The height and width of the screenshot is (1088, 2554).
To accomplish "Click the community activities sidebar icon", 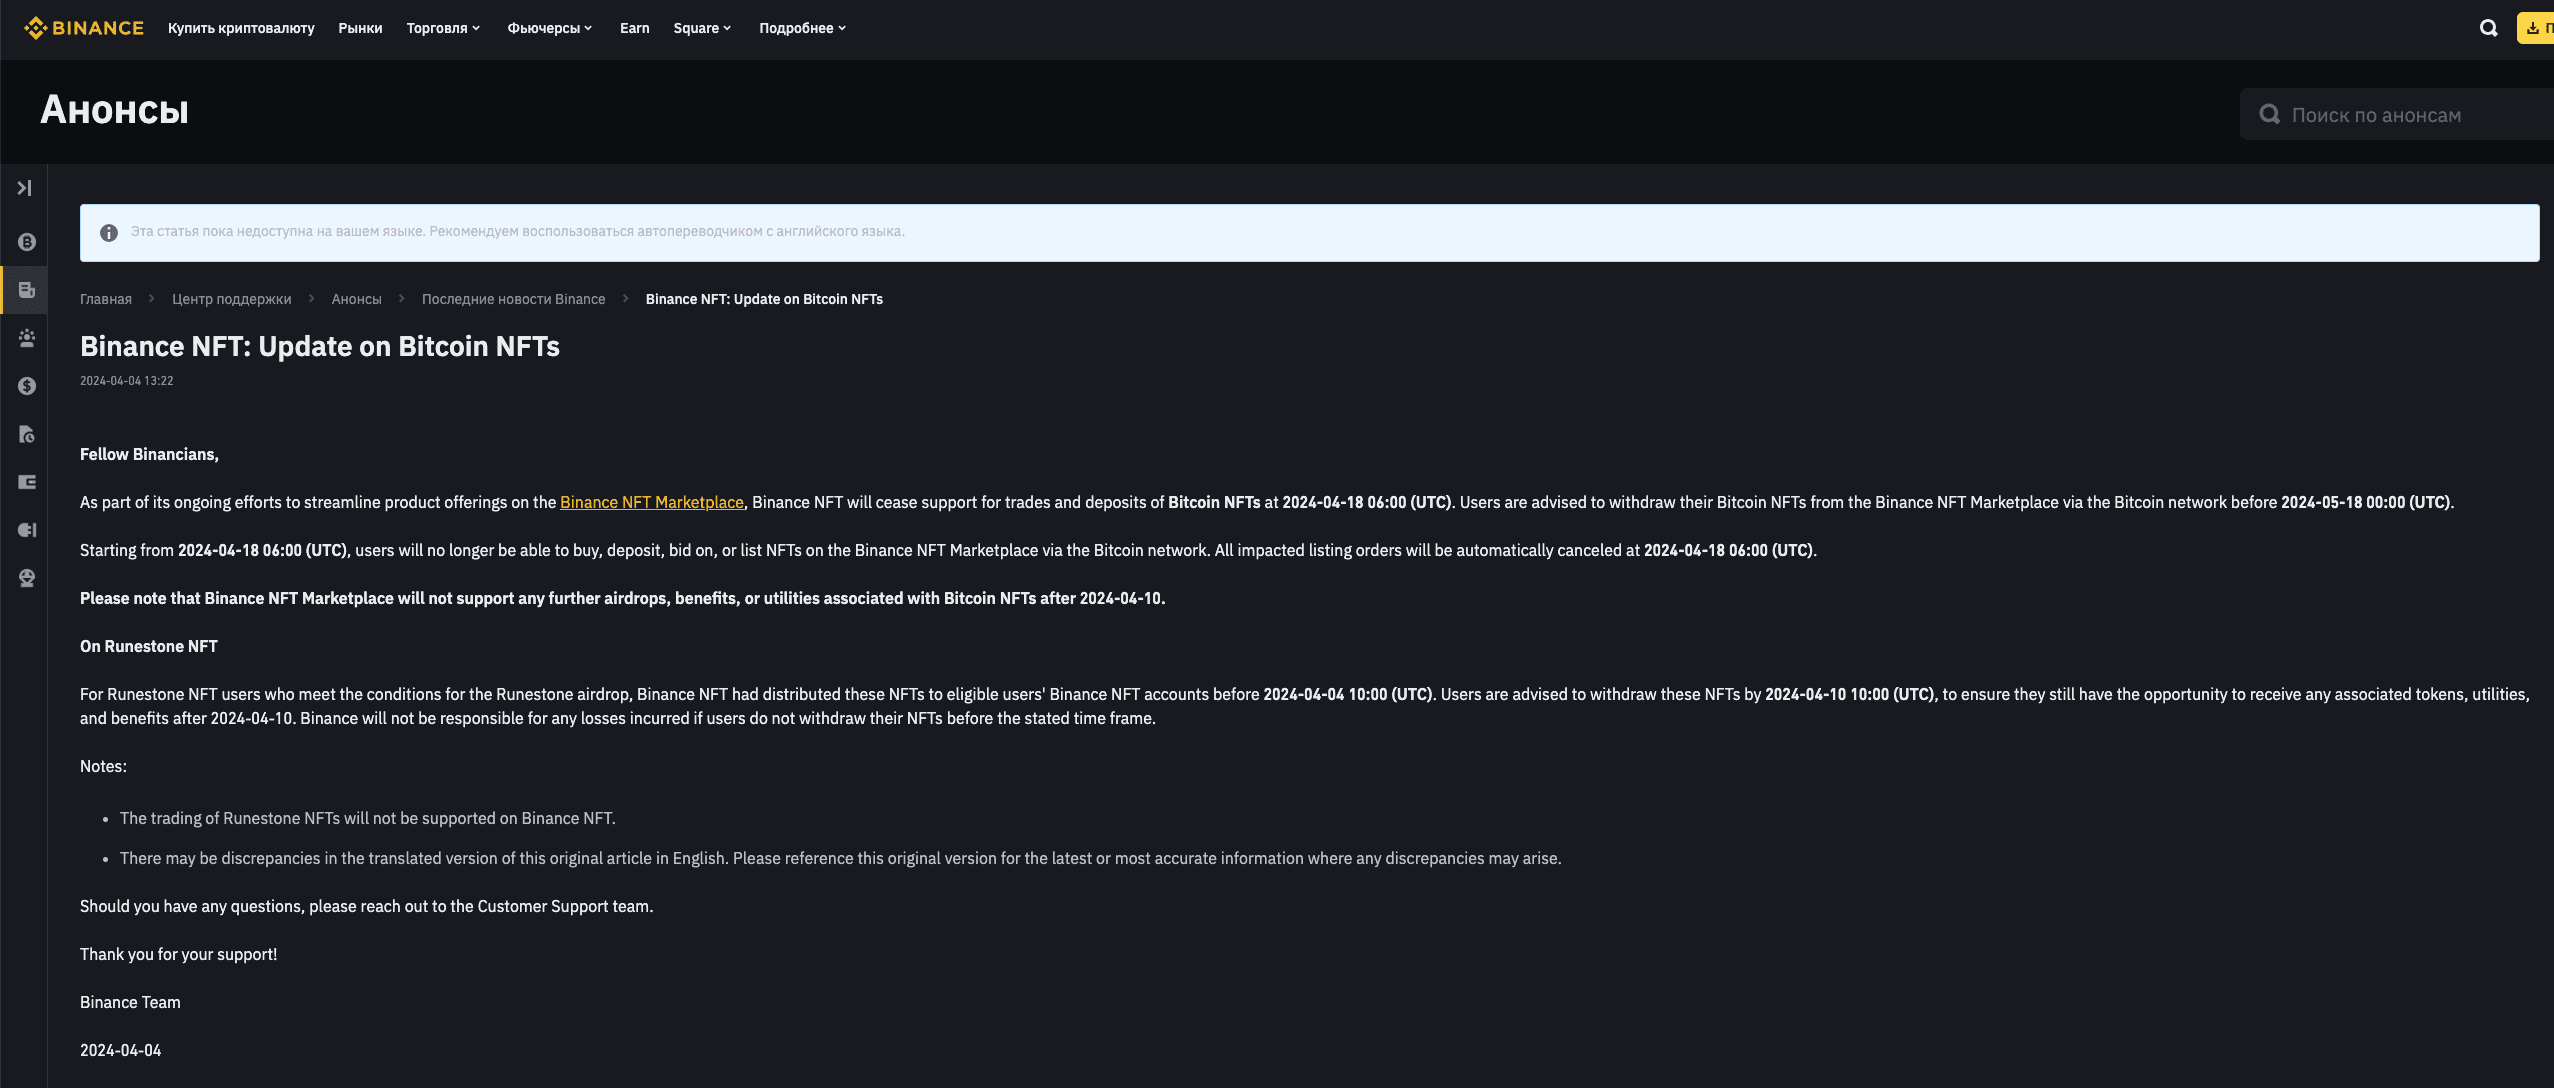I will [x=26, y=337].
